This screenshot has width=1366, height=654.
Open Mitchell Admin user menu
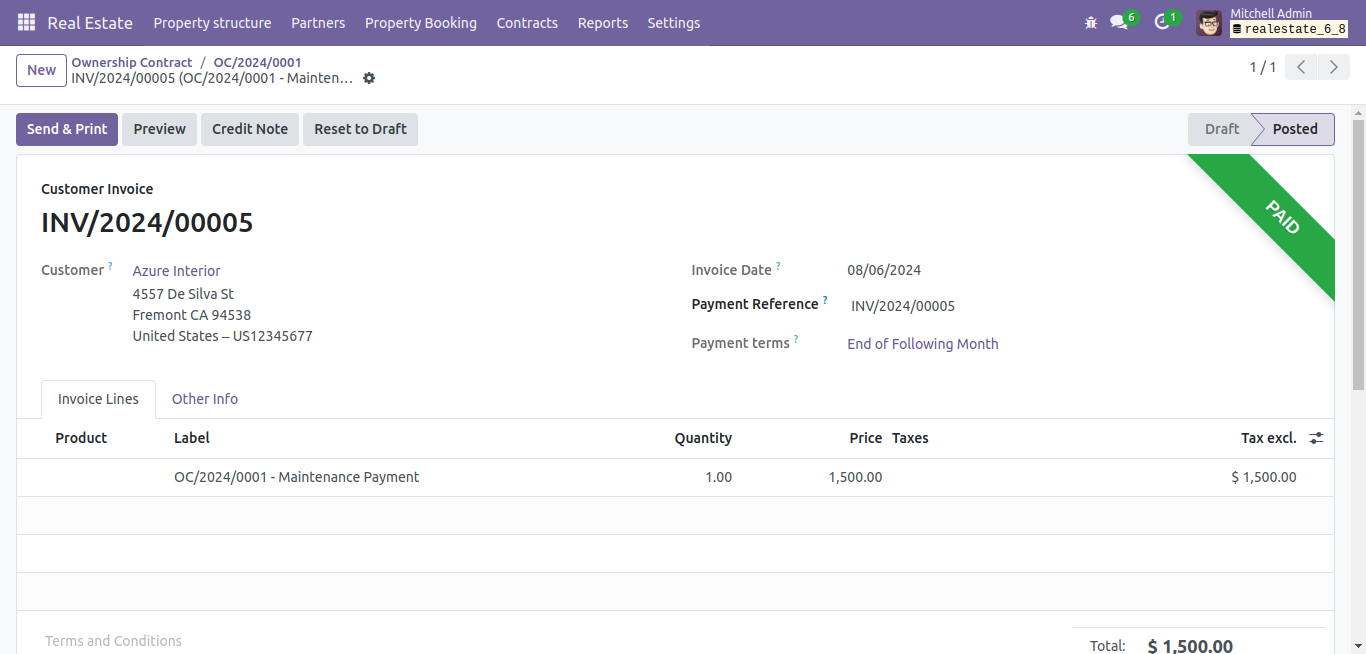[x=1272, y=22]
